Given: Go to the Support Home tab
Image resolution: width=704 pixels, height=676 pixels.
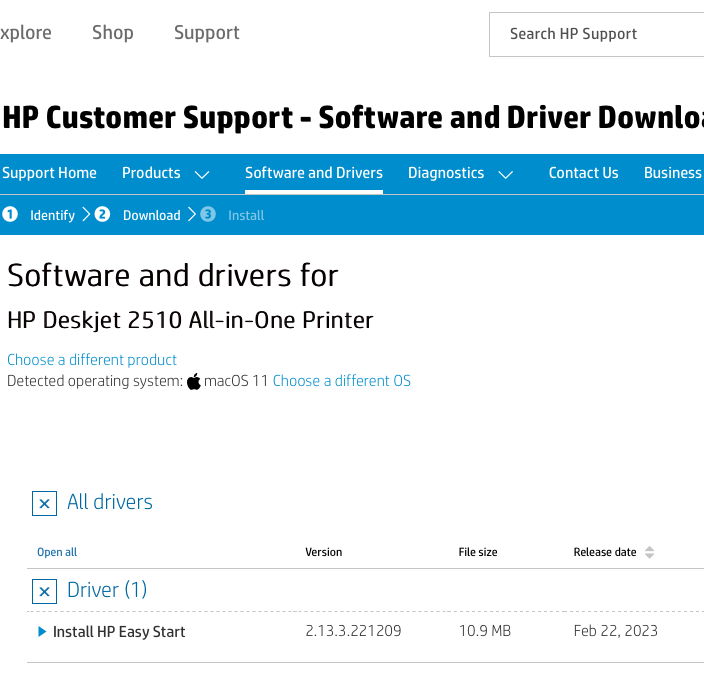Looking at the screenshot, I should pyautogui.click(x=49, y=173).
